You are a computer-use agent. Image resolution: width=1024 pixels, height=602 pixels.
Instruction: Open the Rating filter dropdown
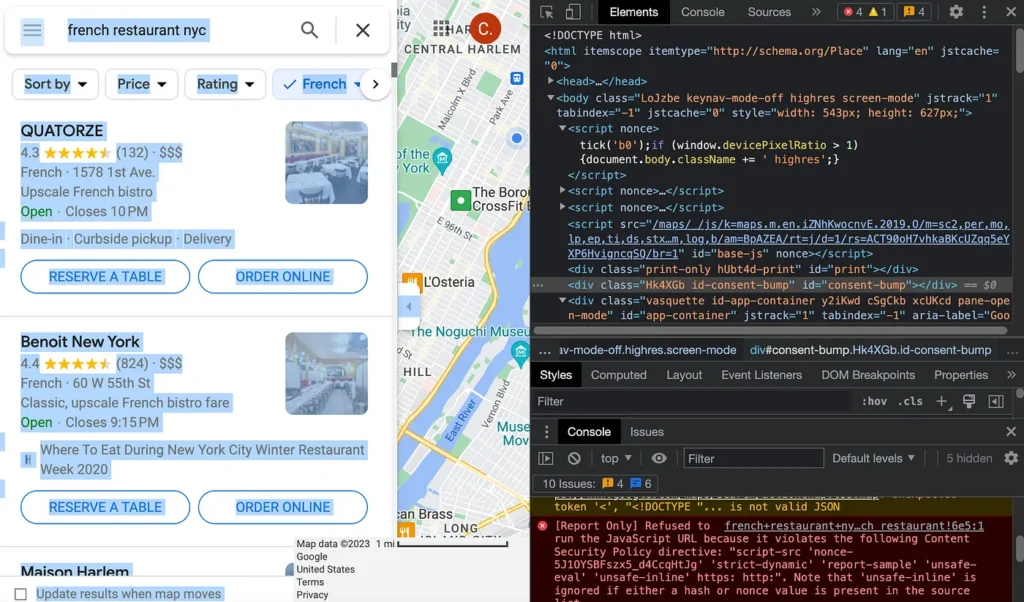[x=225, y=84]
